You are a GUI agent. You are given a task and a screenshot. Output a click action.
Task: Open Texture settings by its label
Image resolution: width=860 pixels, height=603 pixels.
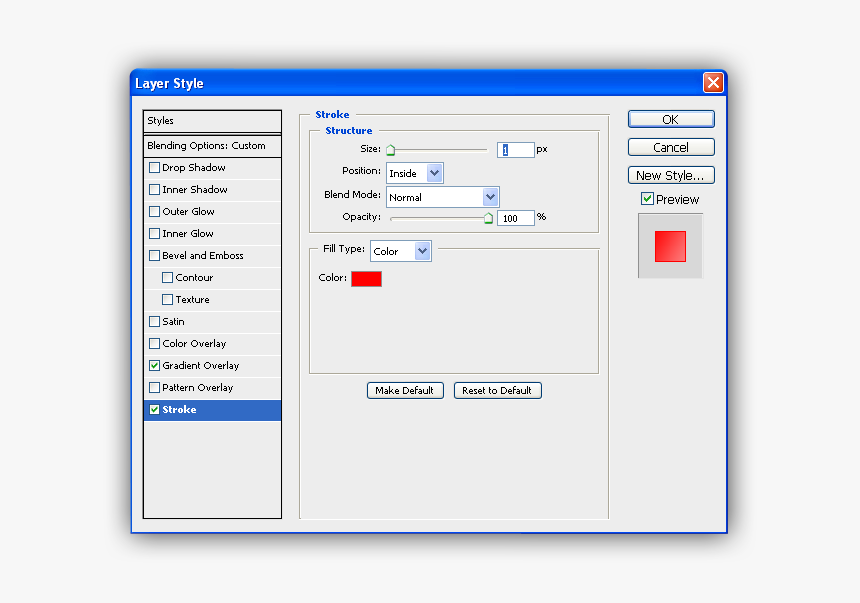193,300
